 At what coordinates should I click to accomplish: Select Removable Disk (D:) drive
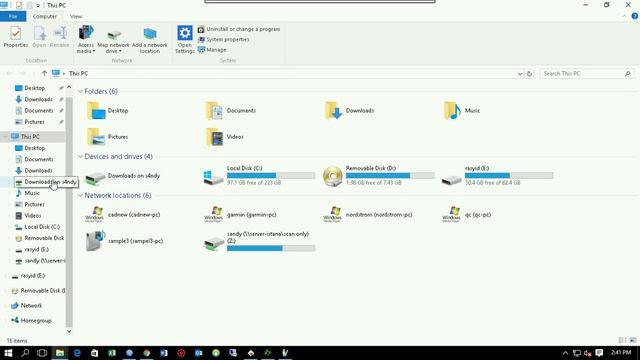(378, 176)
